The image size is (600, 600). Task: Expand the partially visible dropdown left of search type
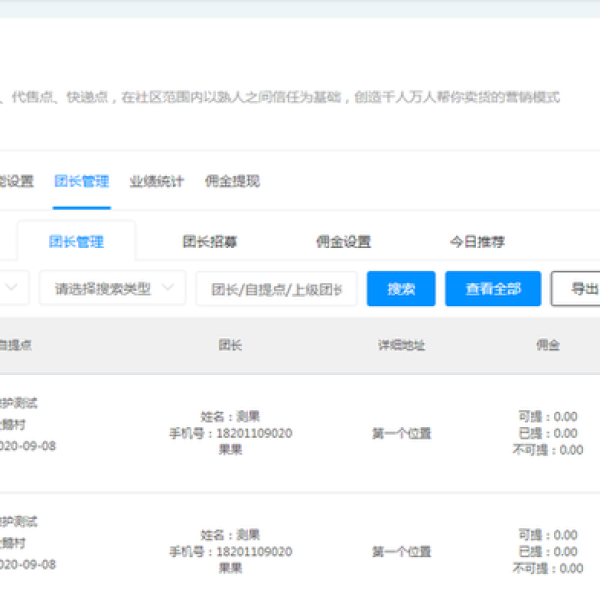point(14,289)
